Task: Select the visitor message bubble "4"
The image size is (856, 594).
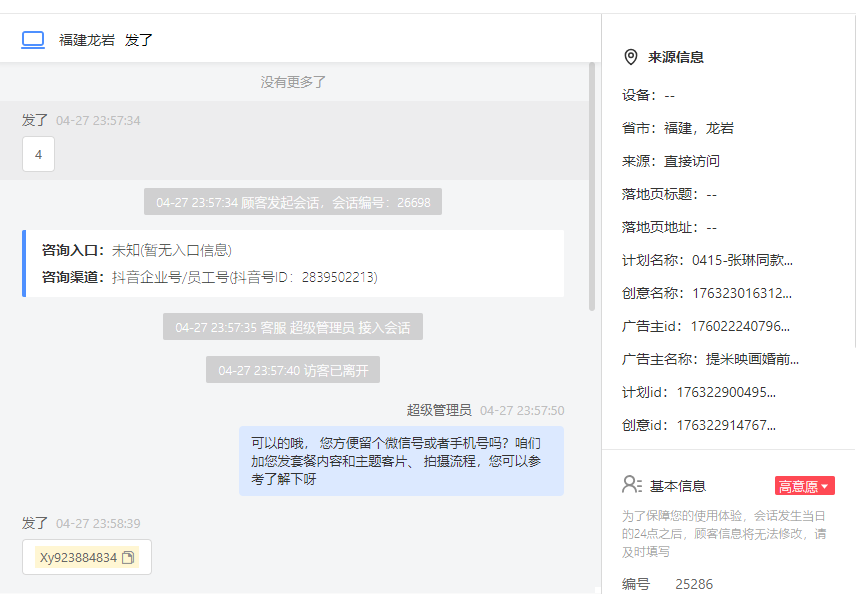Action: [38, 155]
